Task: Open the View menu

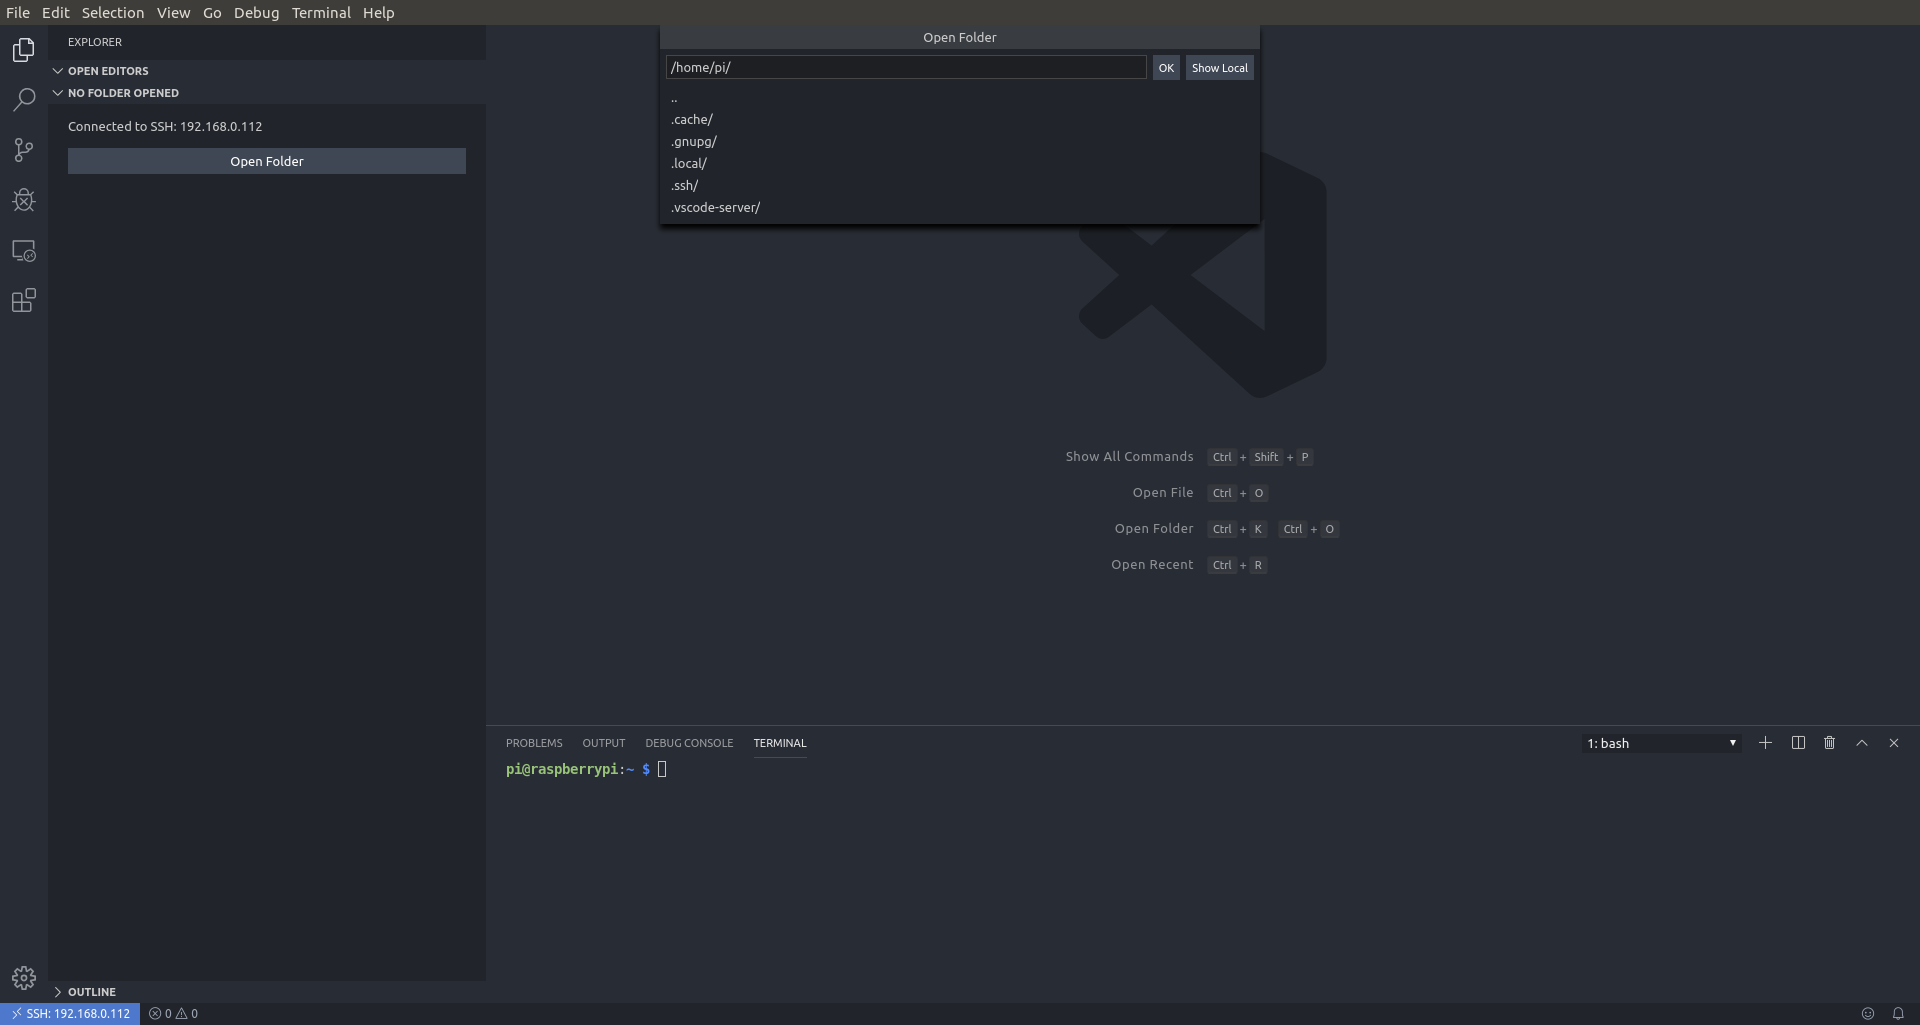Action: 173,12
